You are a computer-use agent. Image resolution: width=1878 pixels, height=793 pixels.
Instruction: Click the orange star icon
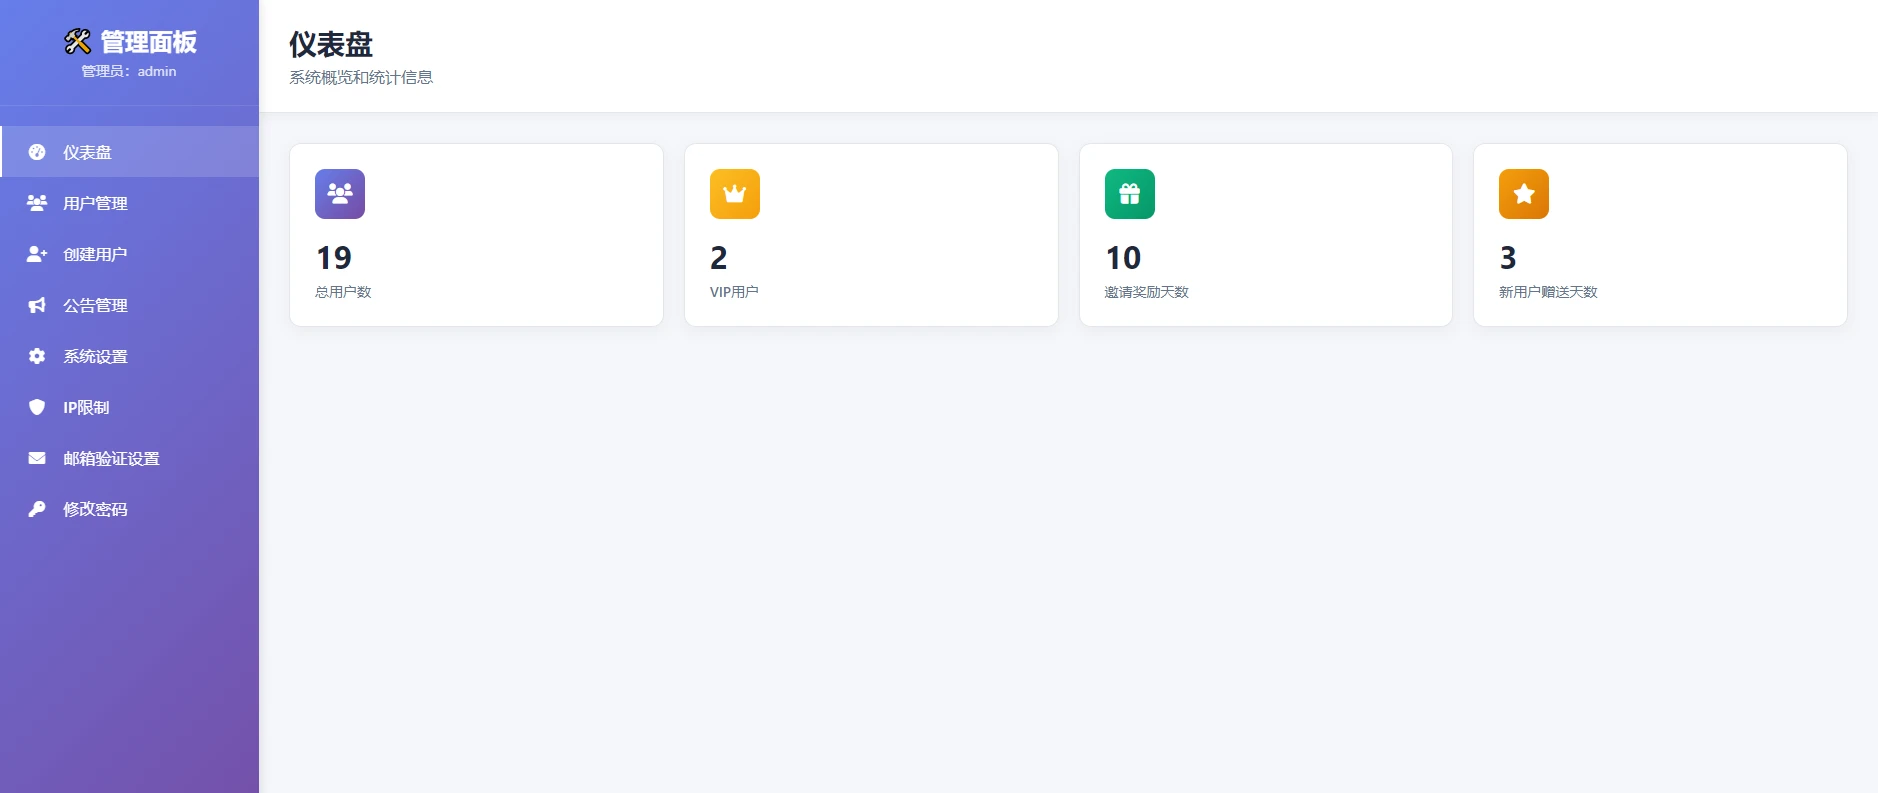(x=1523, y=194)
